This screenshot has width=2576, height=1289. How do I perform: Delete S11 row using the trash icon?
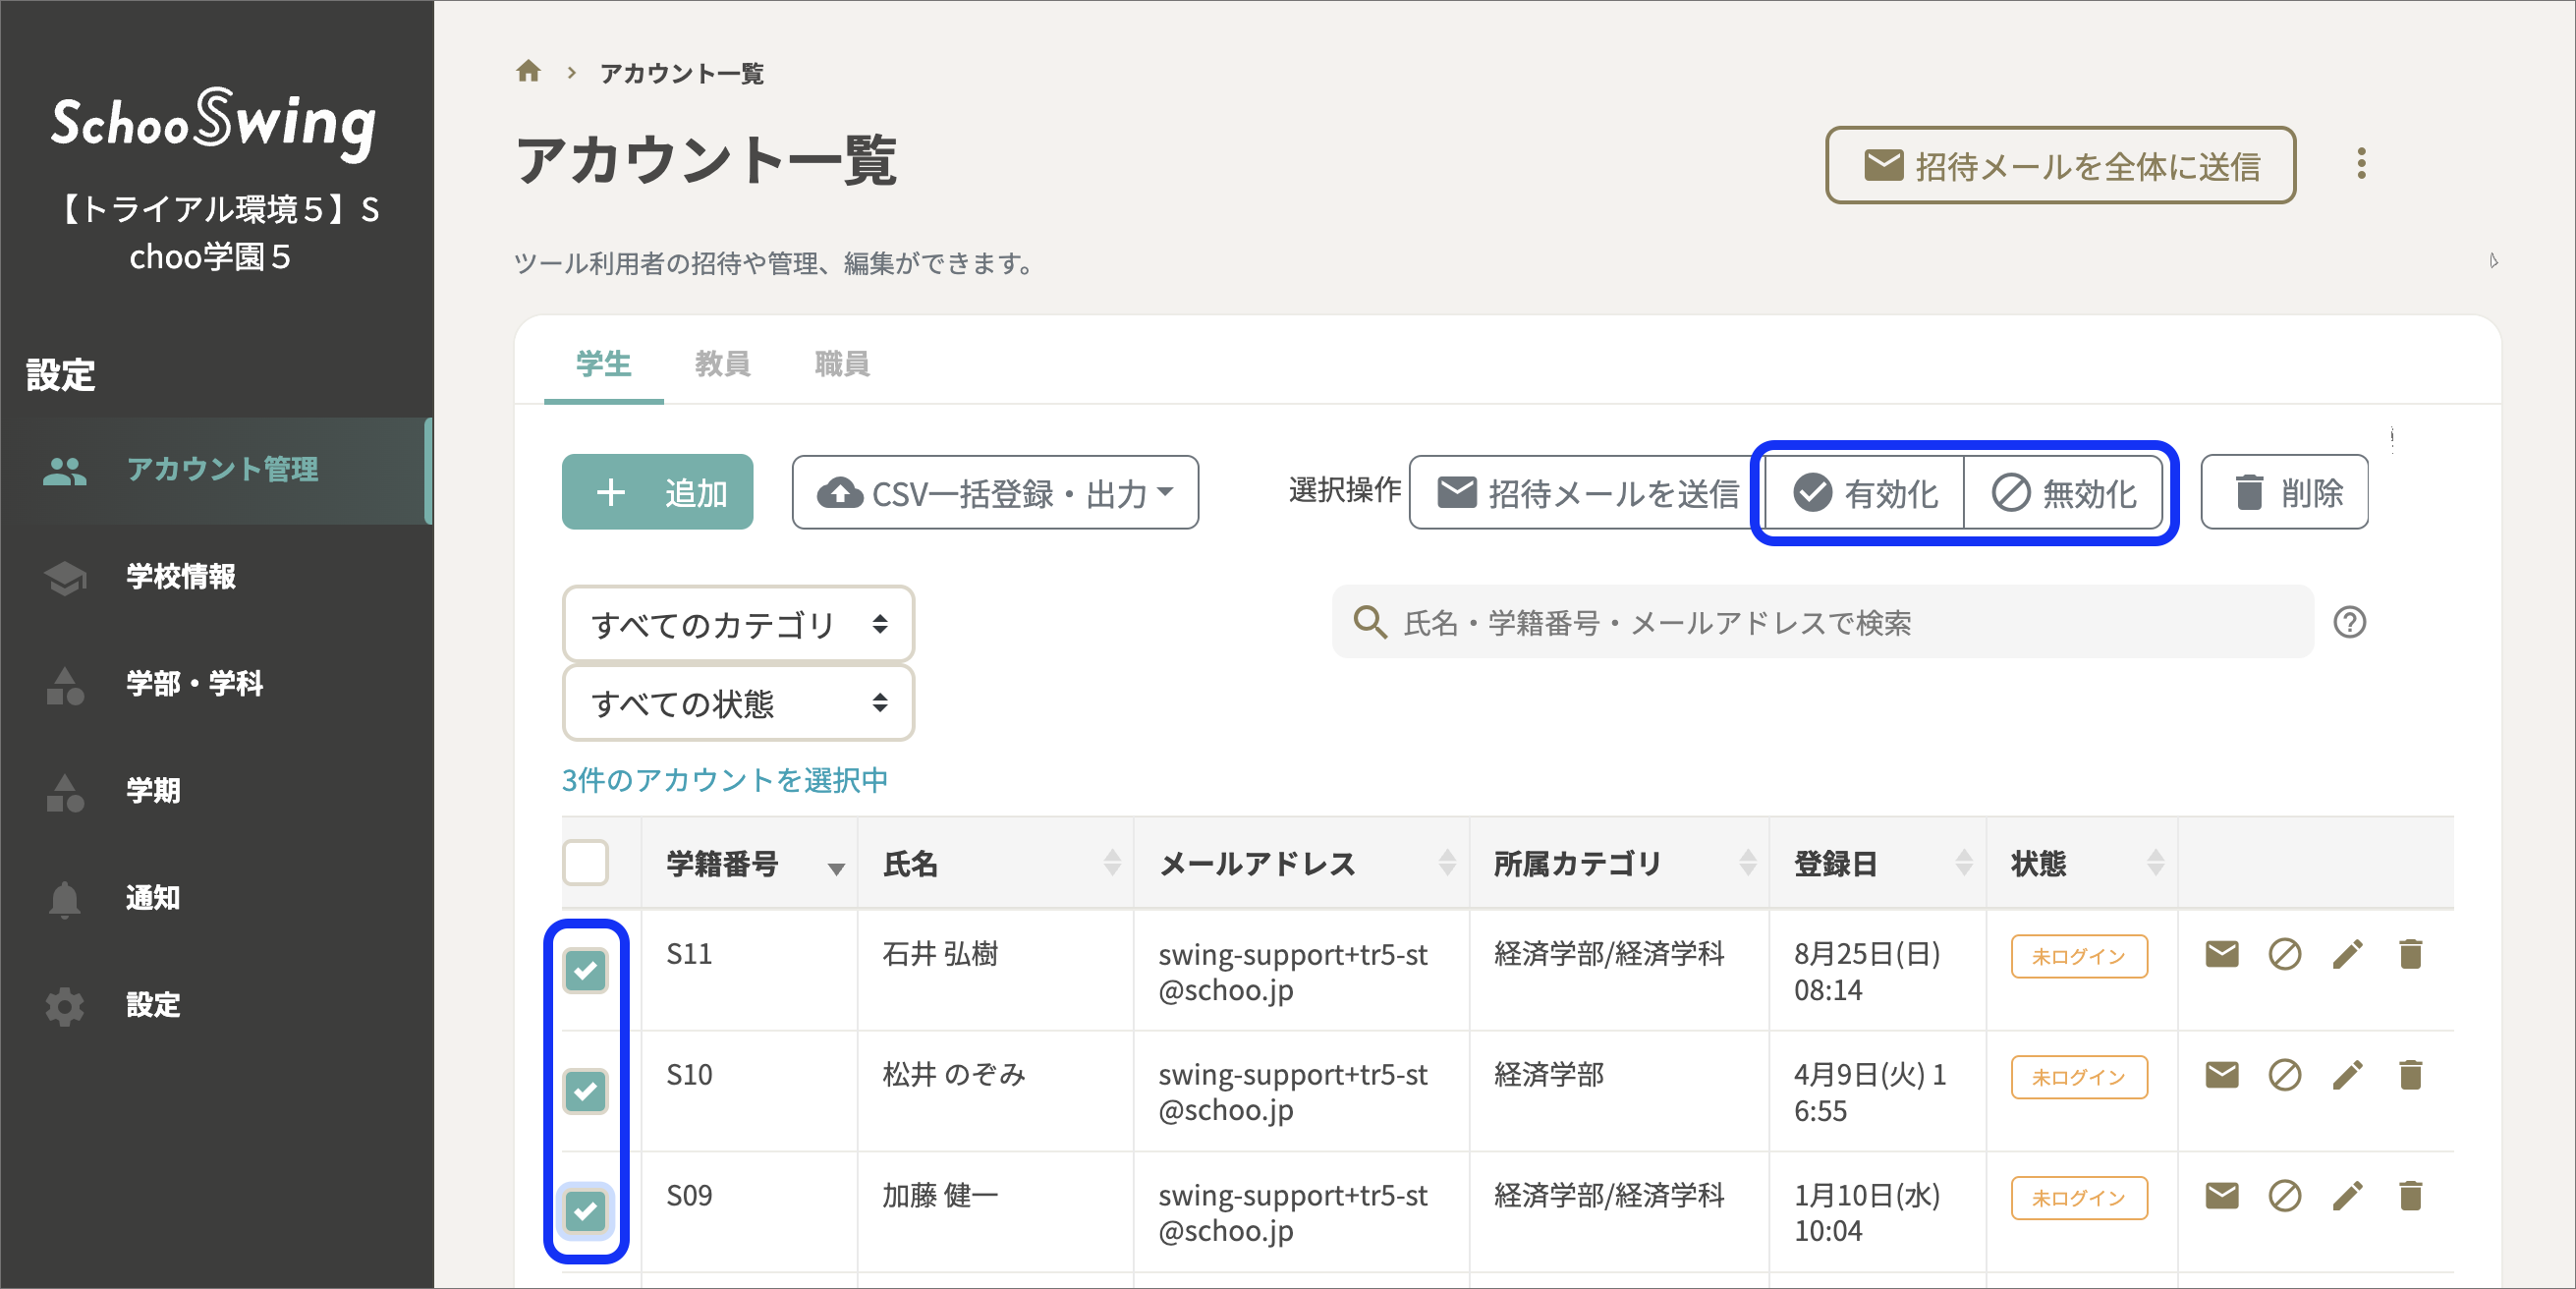click(x=2410, y=954)
